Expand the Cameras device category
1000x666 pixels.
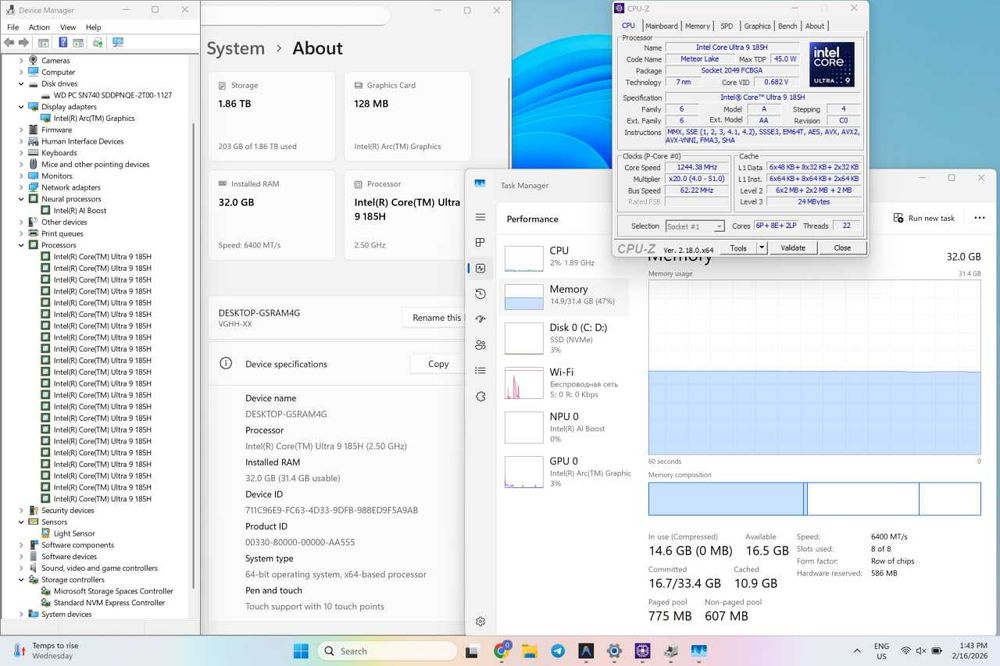tap(21, 60)
